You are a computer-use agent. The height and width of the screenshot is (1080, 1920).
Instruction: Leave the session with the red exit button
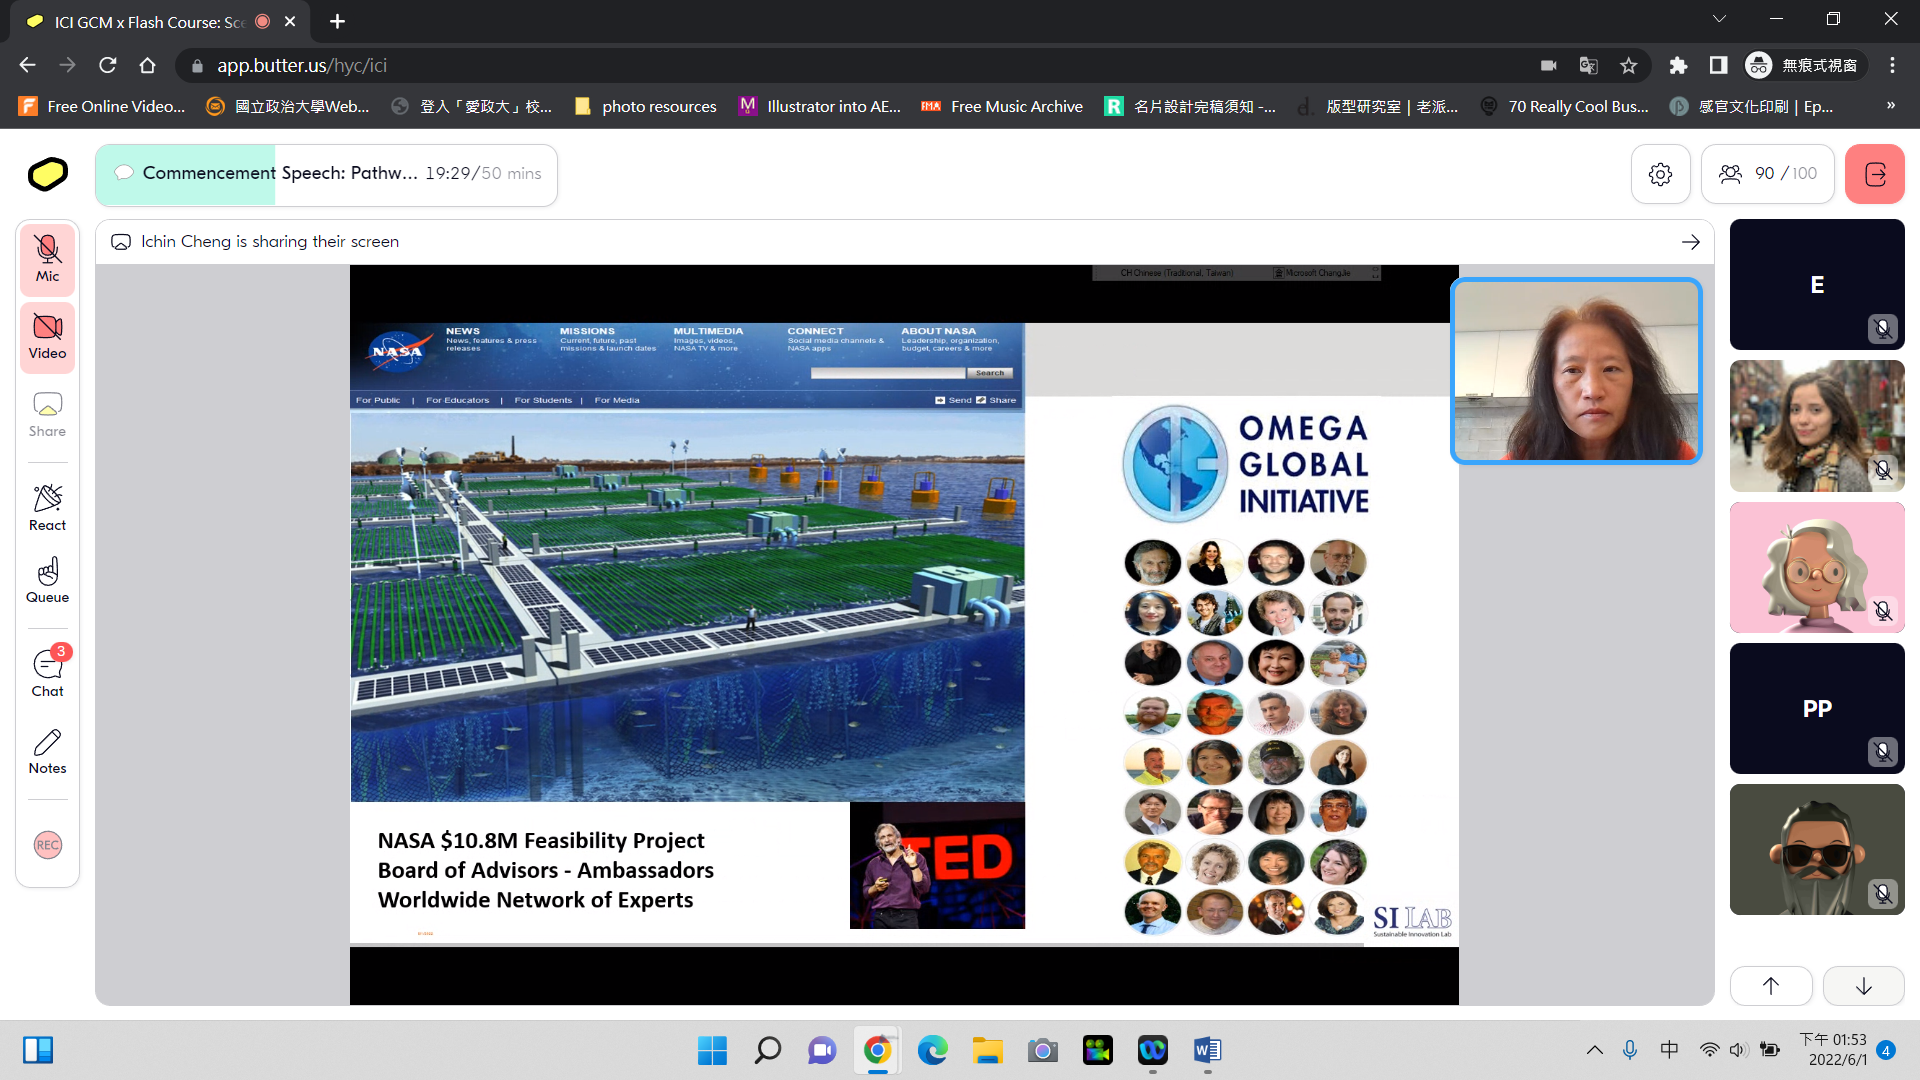pyautogui.click(x=1874, y=174)
